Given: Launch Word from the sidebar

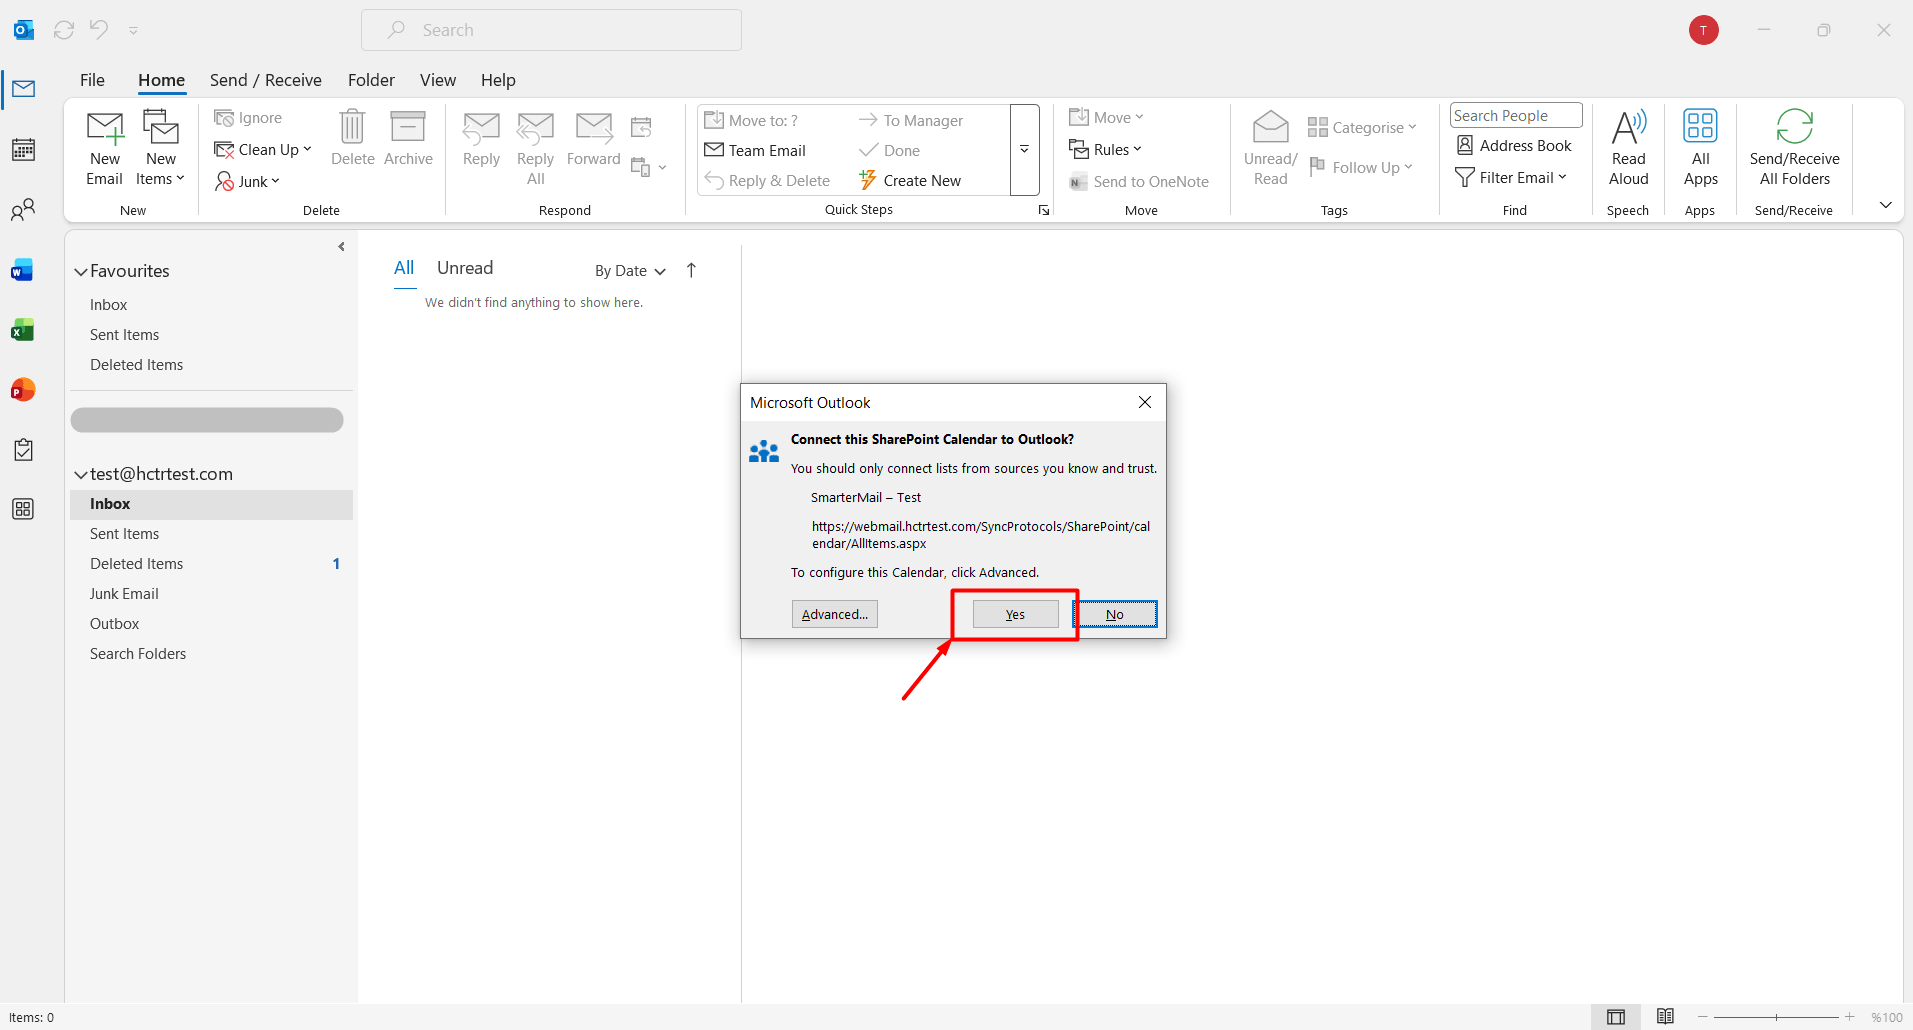Looking at the screenshot, I should 24,270.
